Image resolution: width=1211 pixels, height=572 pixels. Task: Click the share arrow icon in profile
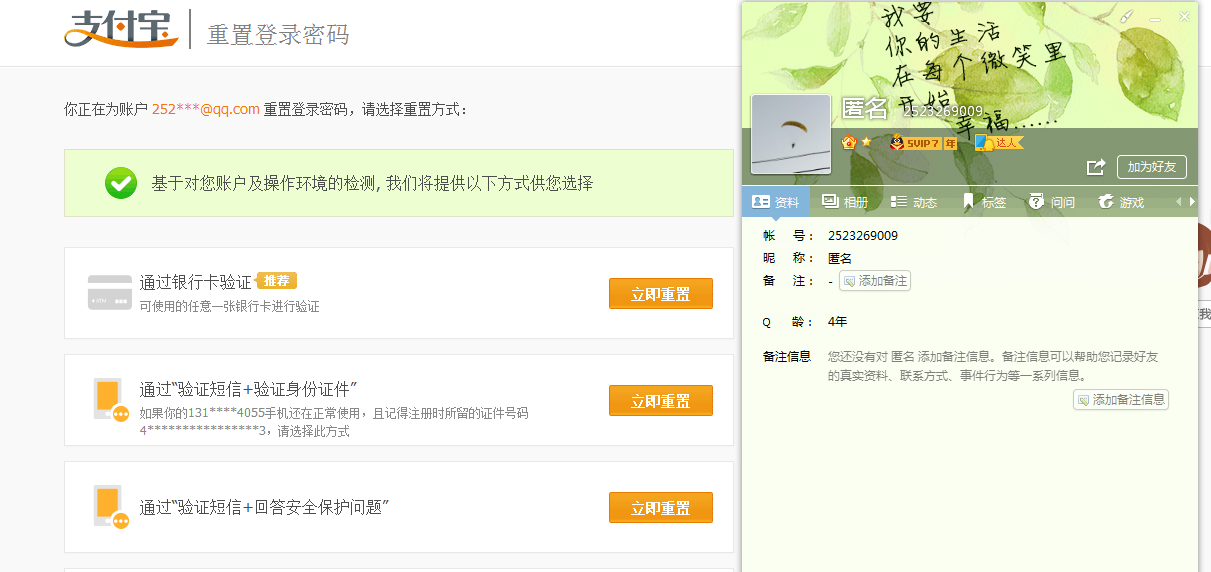pyautogui.click(x=1096, y=167)
